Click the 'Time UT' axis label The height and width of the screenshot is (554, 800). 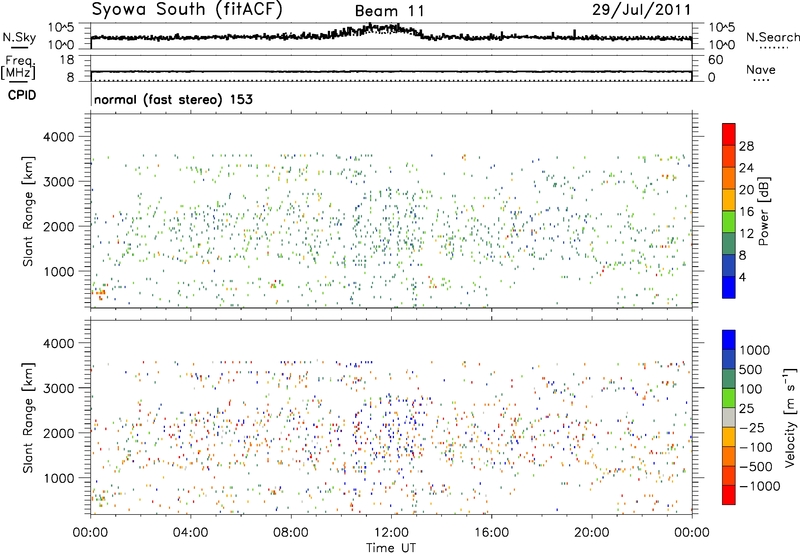pyautogui.click(x=391, y=547)
